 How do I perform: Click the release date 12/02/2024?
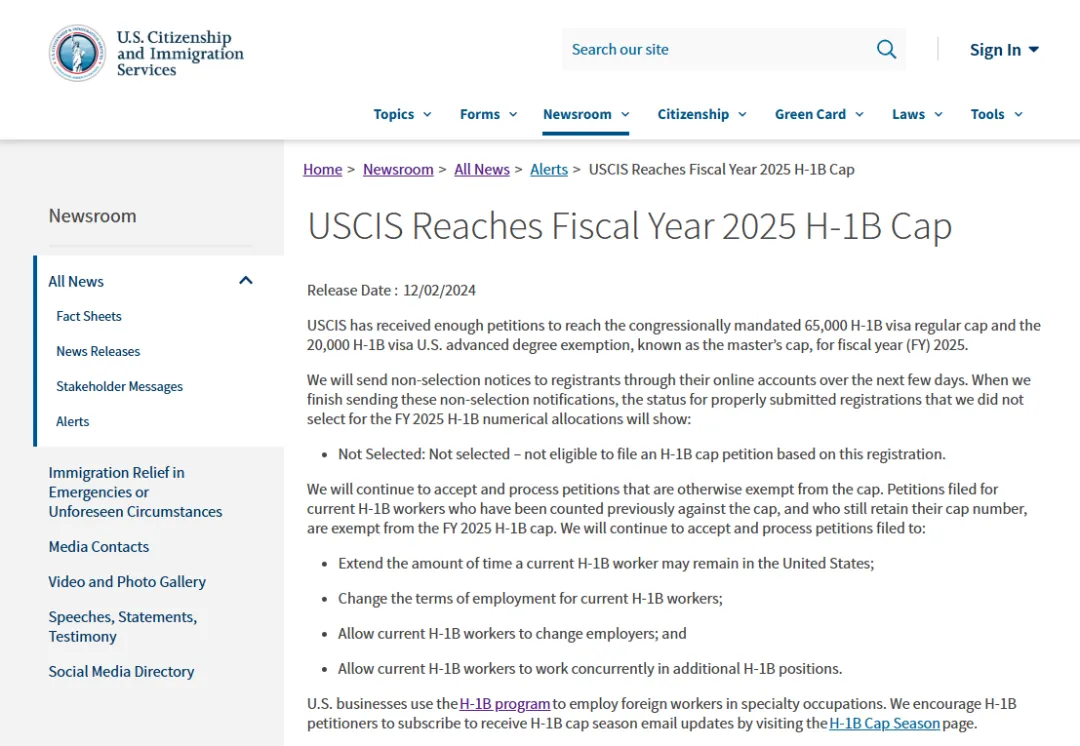point(439,291)
